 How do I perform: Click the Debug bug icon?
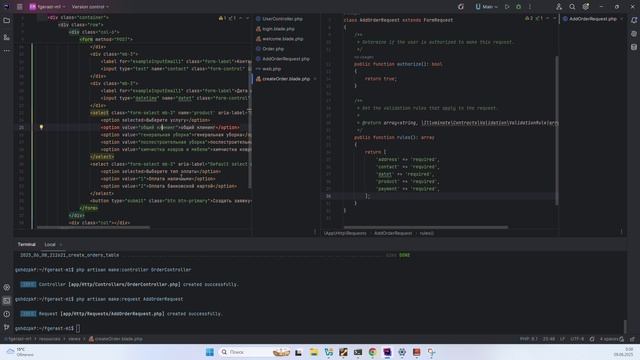[518, 7]
